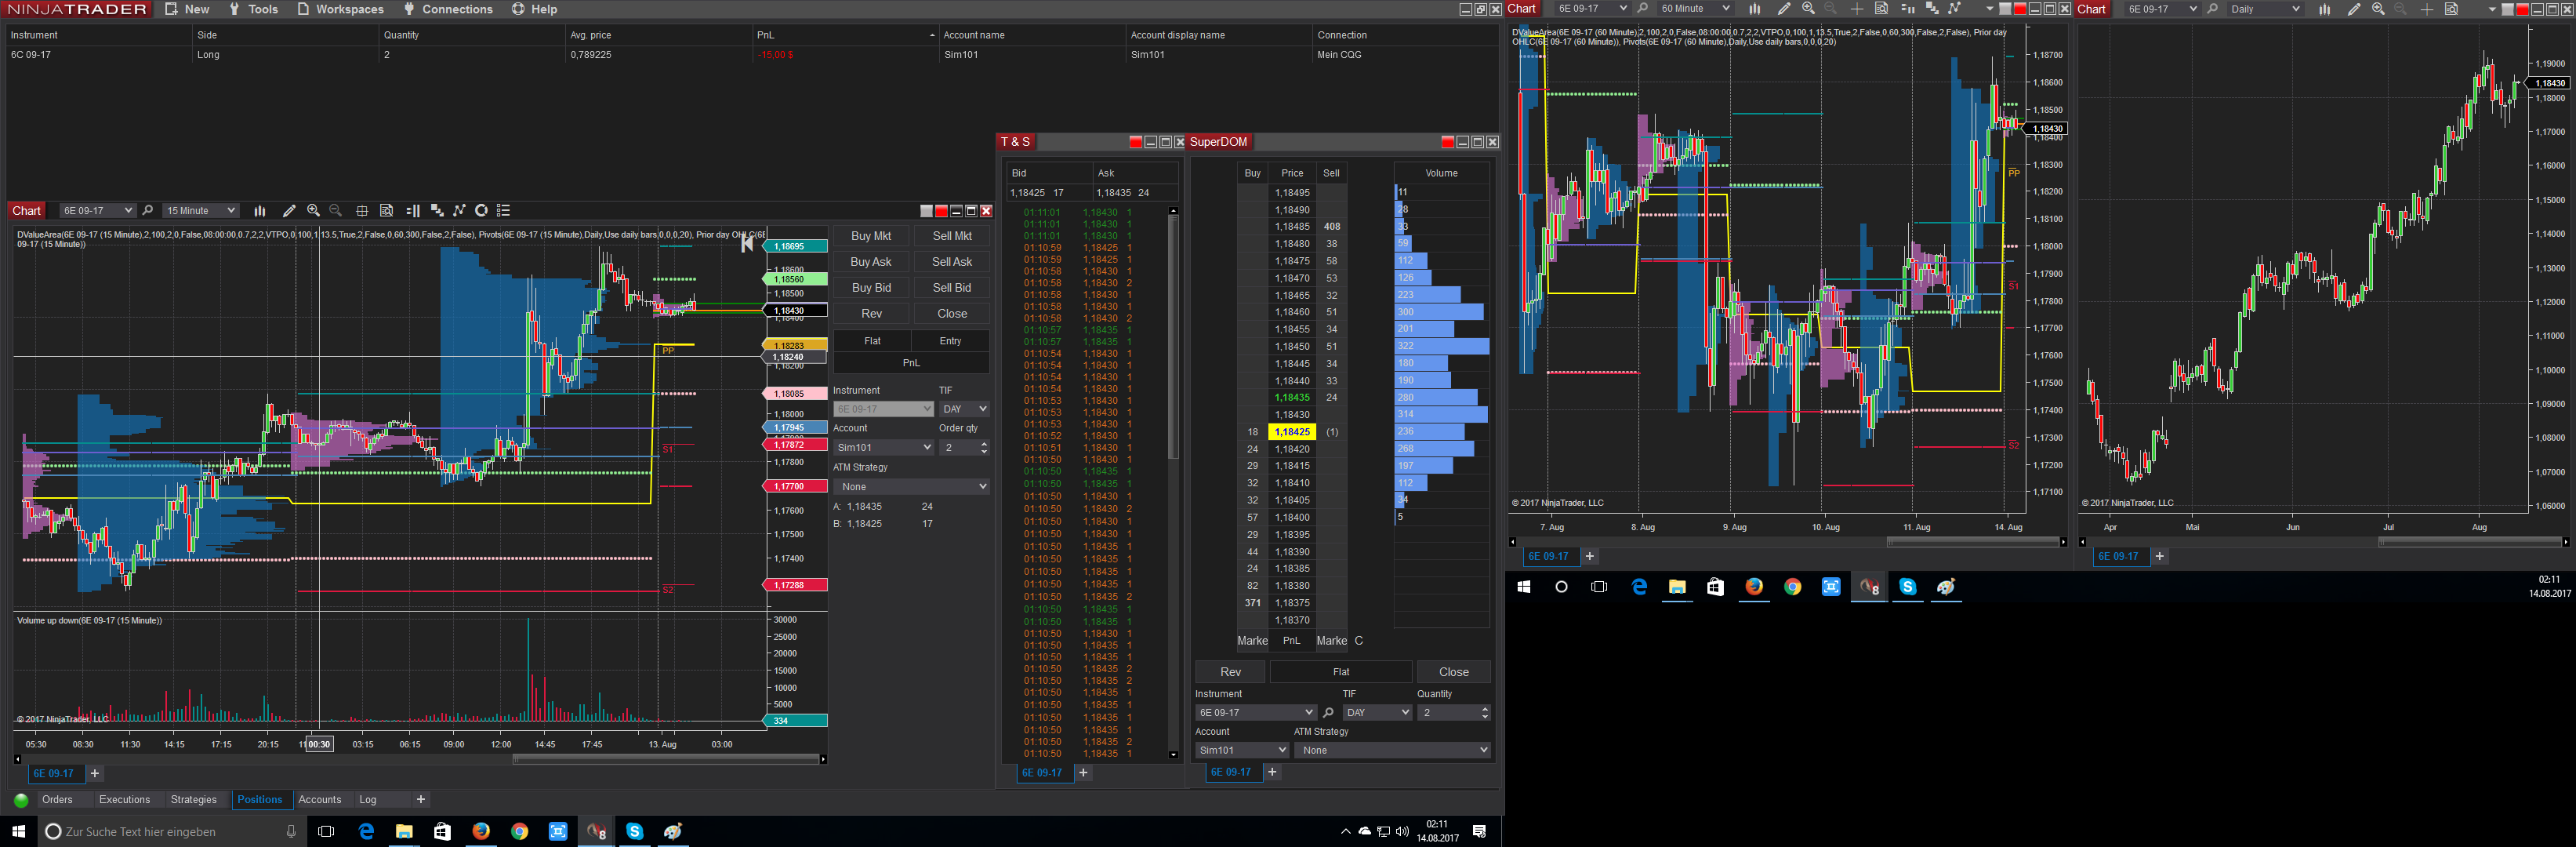The height and width of the screenshot is (847, 2576).
Task: Click Flat button in SuperDOM
Action: (1341, 672)
